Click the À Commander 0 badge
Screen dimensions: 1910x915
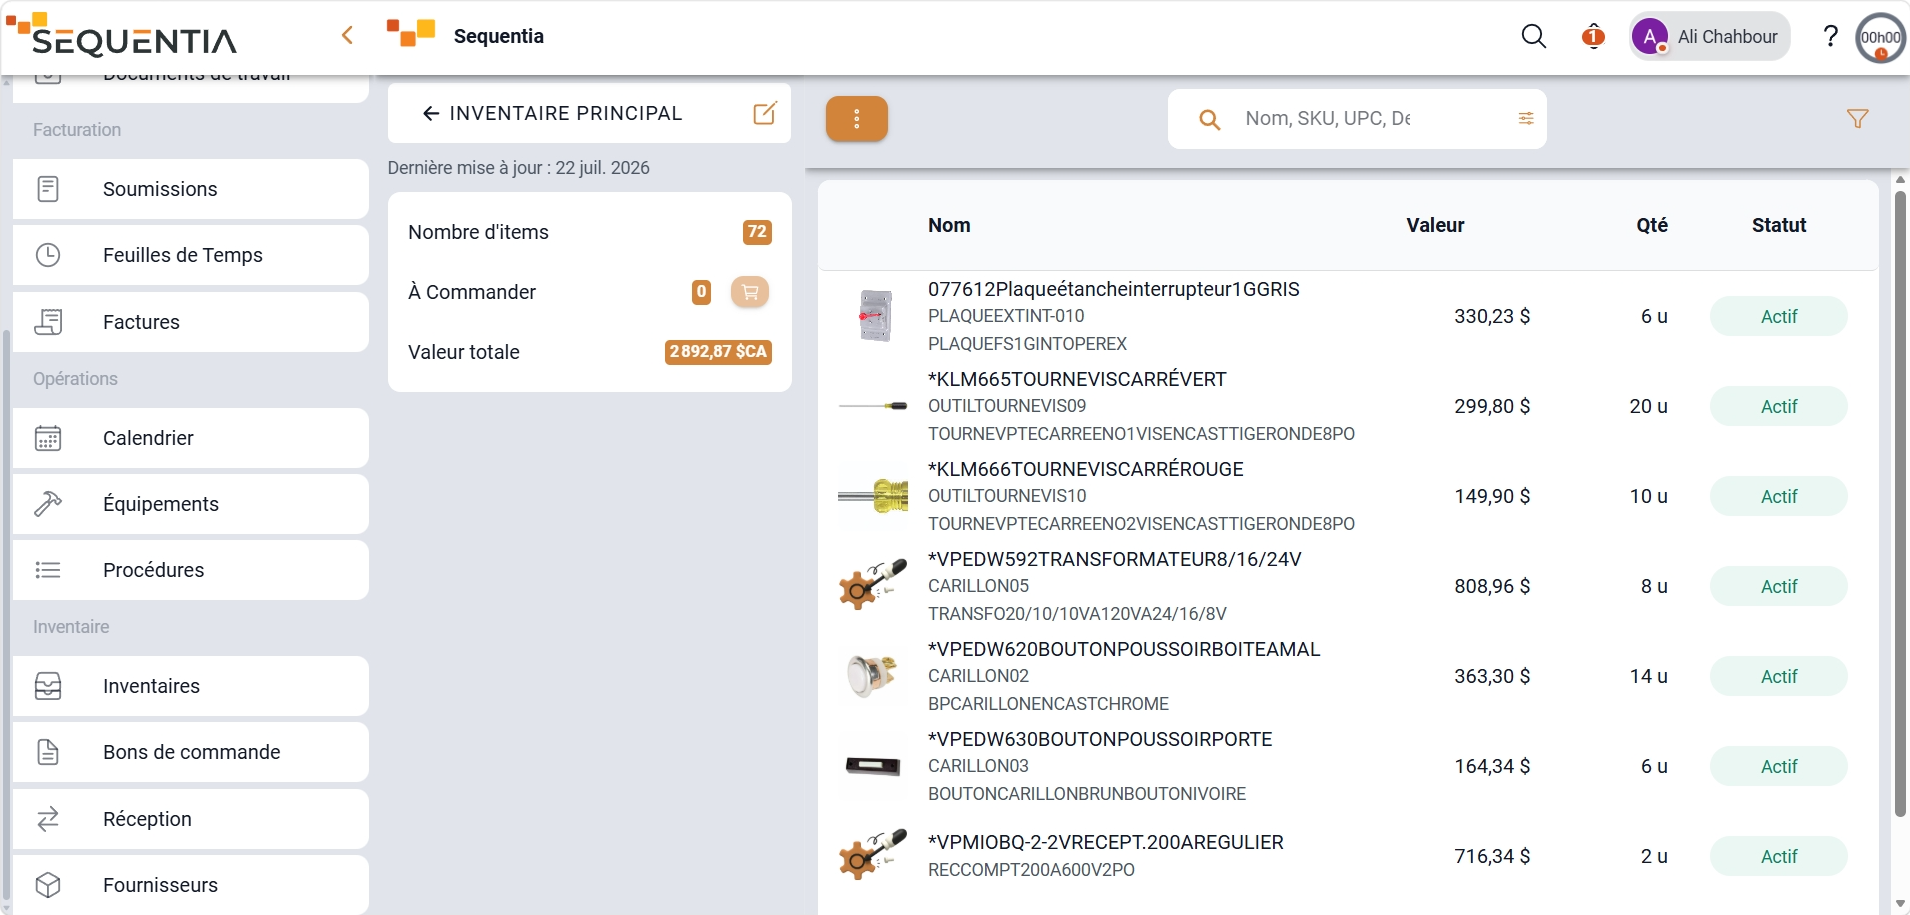coord(701,292)
